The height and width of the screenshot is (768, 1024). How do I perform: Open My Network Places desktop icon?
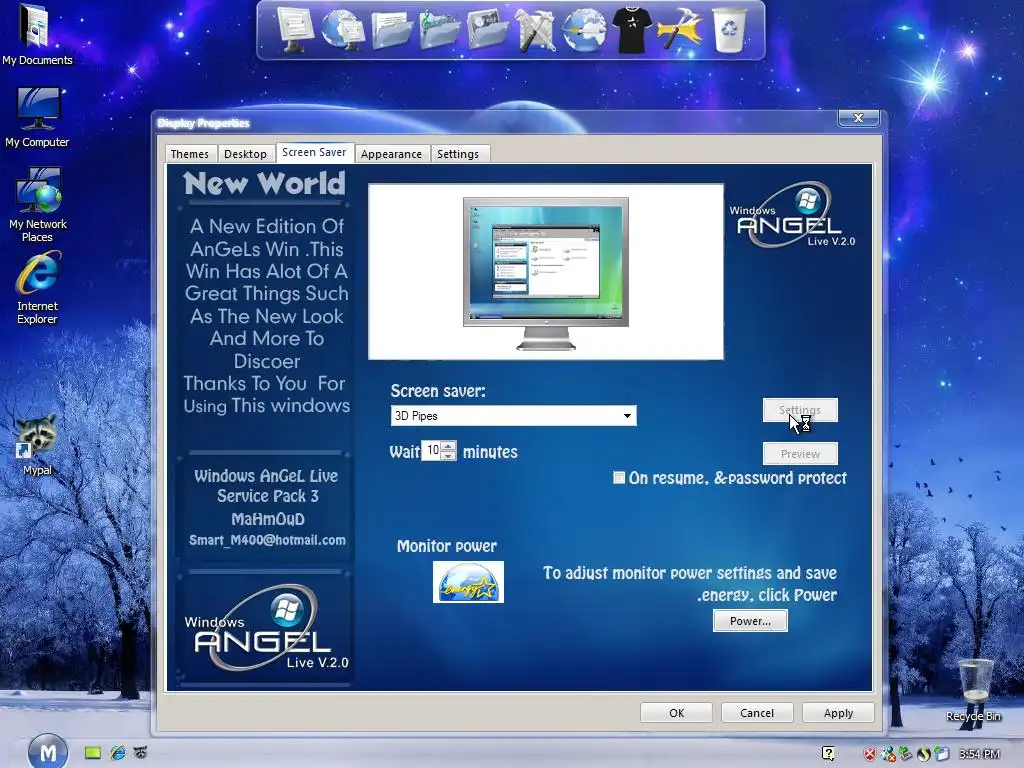pos(37,205)
